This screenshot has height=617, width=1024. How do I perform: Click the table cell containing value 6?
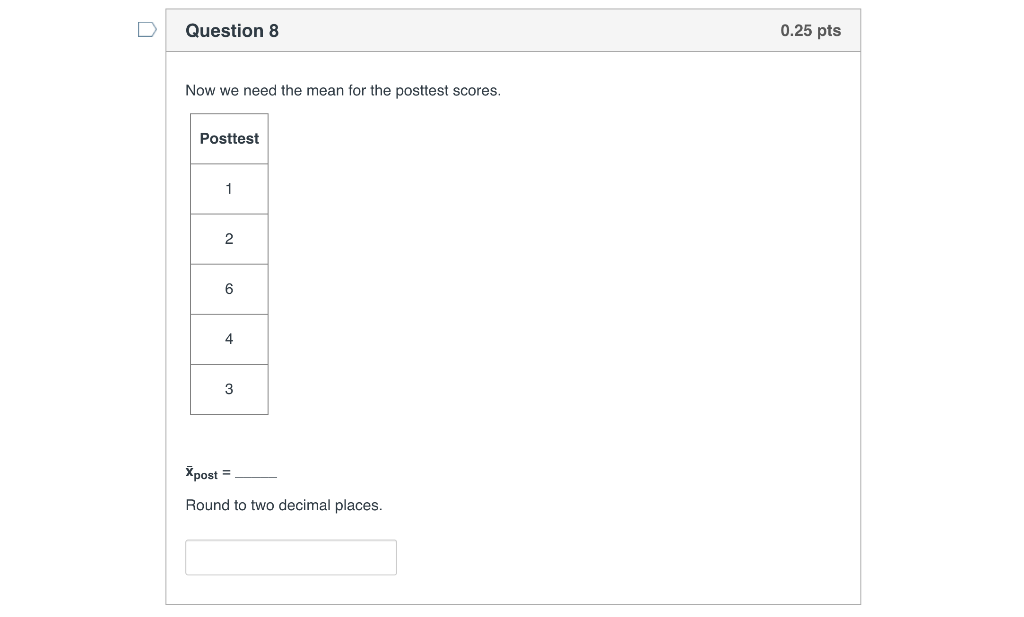pyautogui.click(x=229, y=288)
